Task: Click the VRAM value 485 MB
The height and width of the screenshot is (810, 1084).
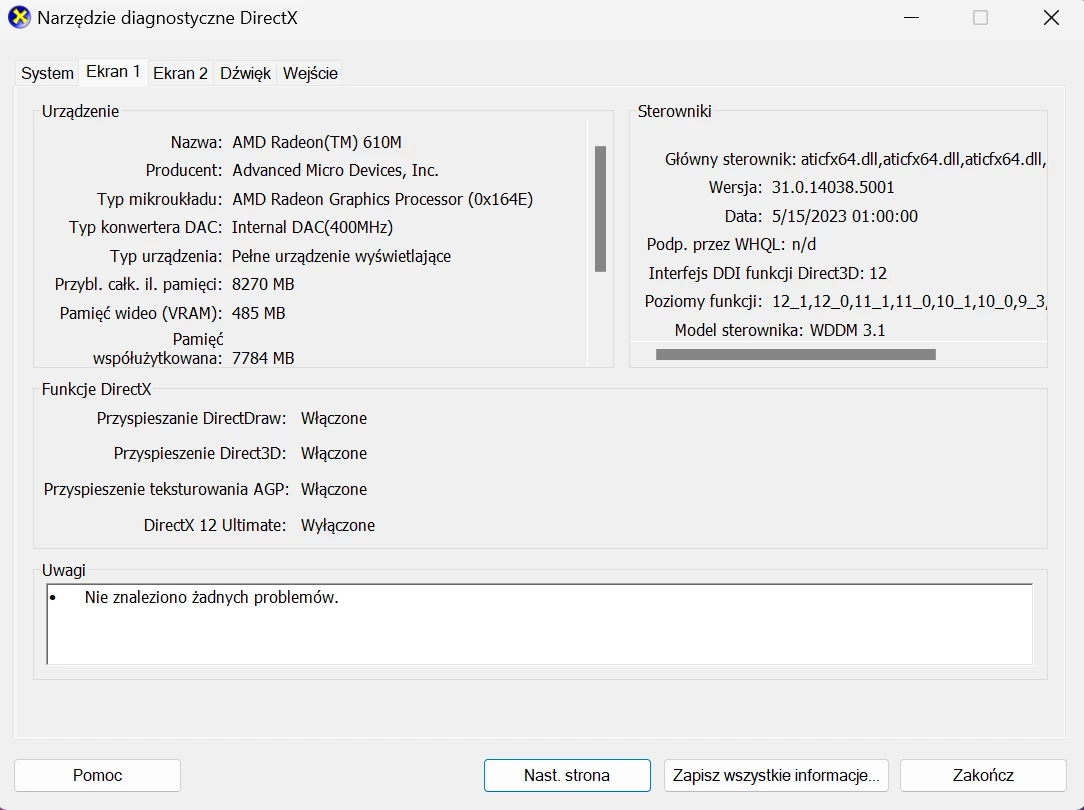Action: [x=259, y=314]
